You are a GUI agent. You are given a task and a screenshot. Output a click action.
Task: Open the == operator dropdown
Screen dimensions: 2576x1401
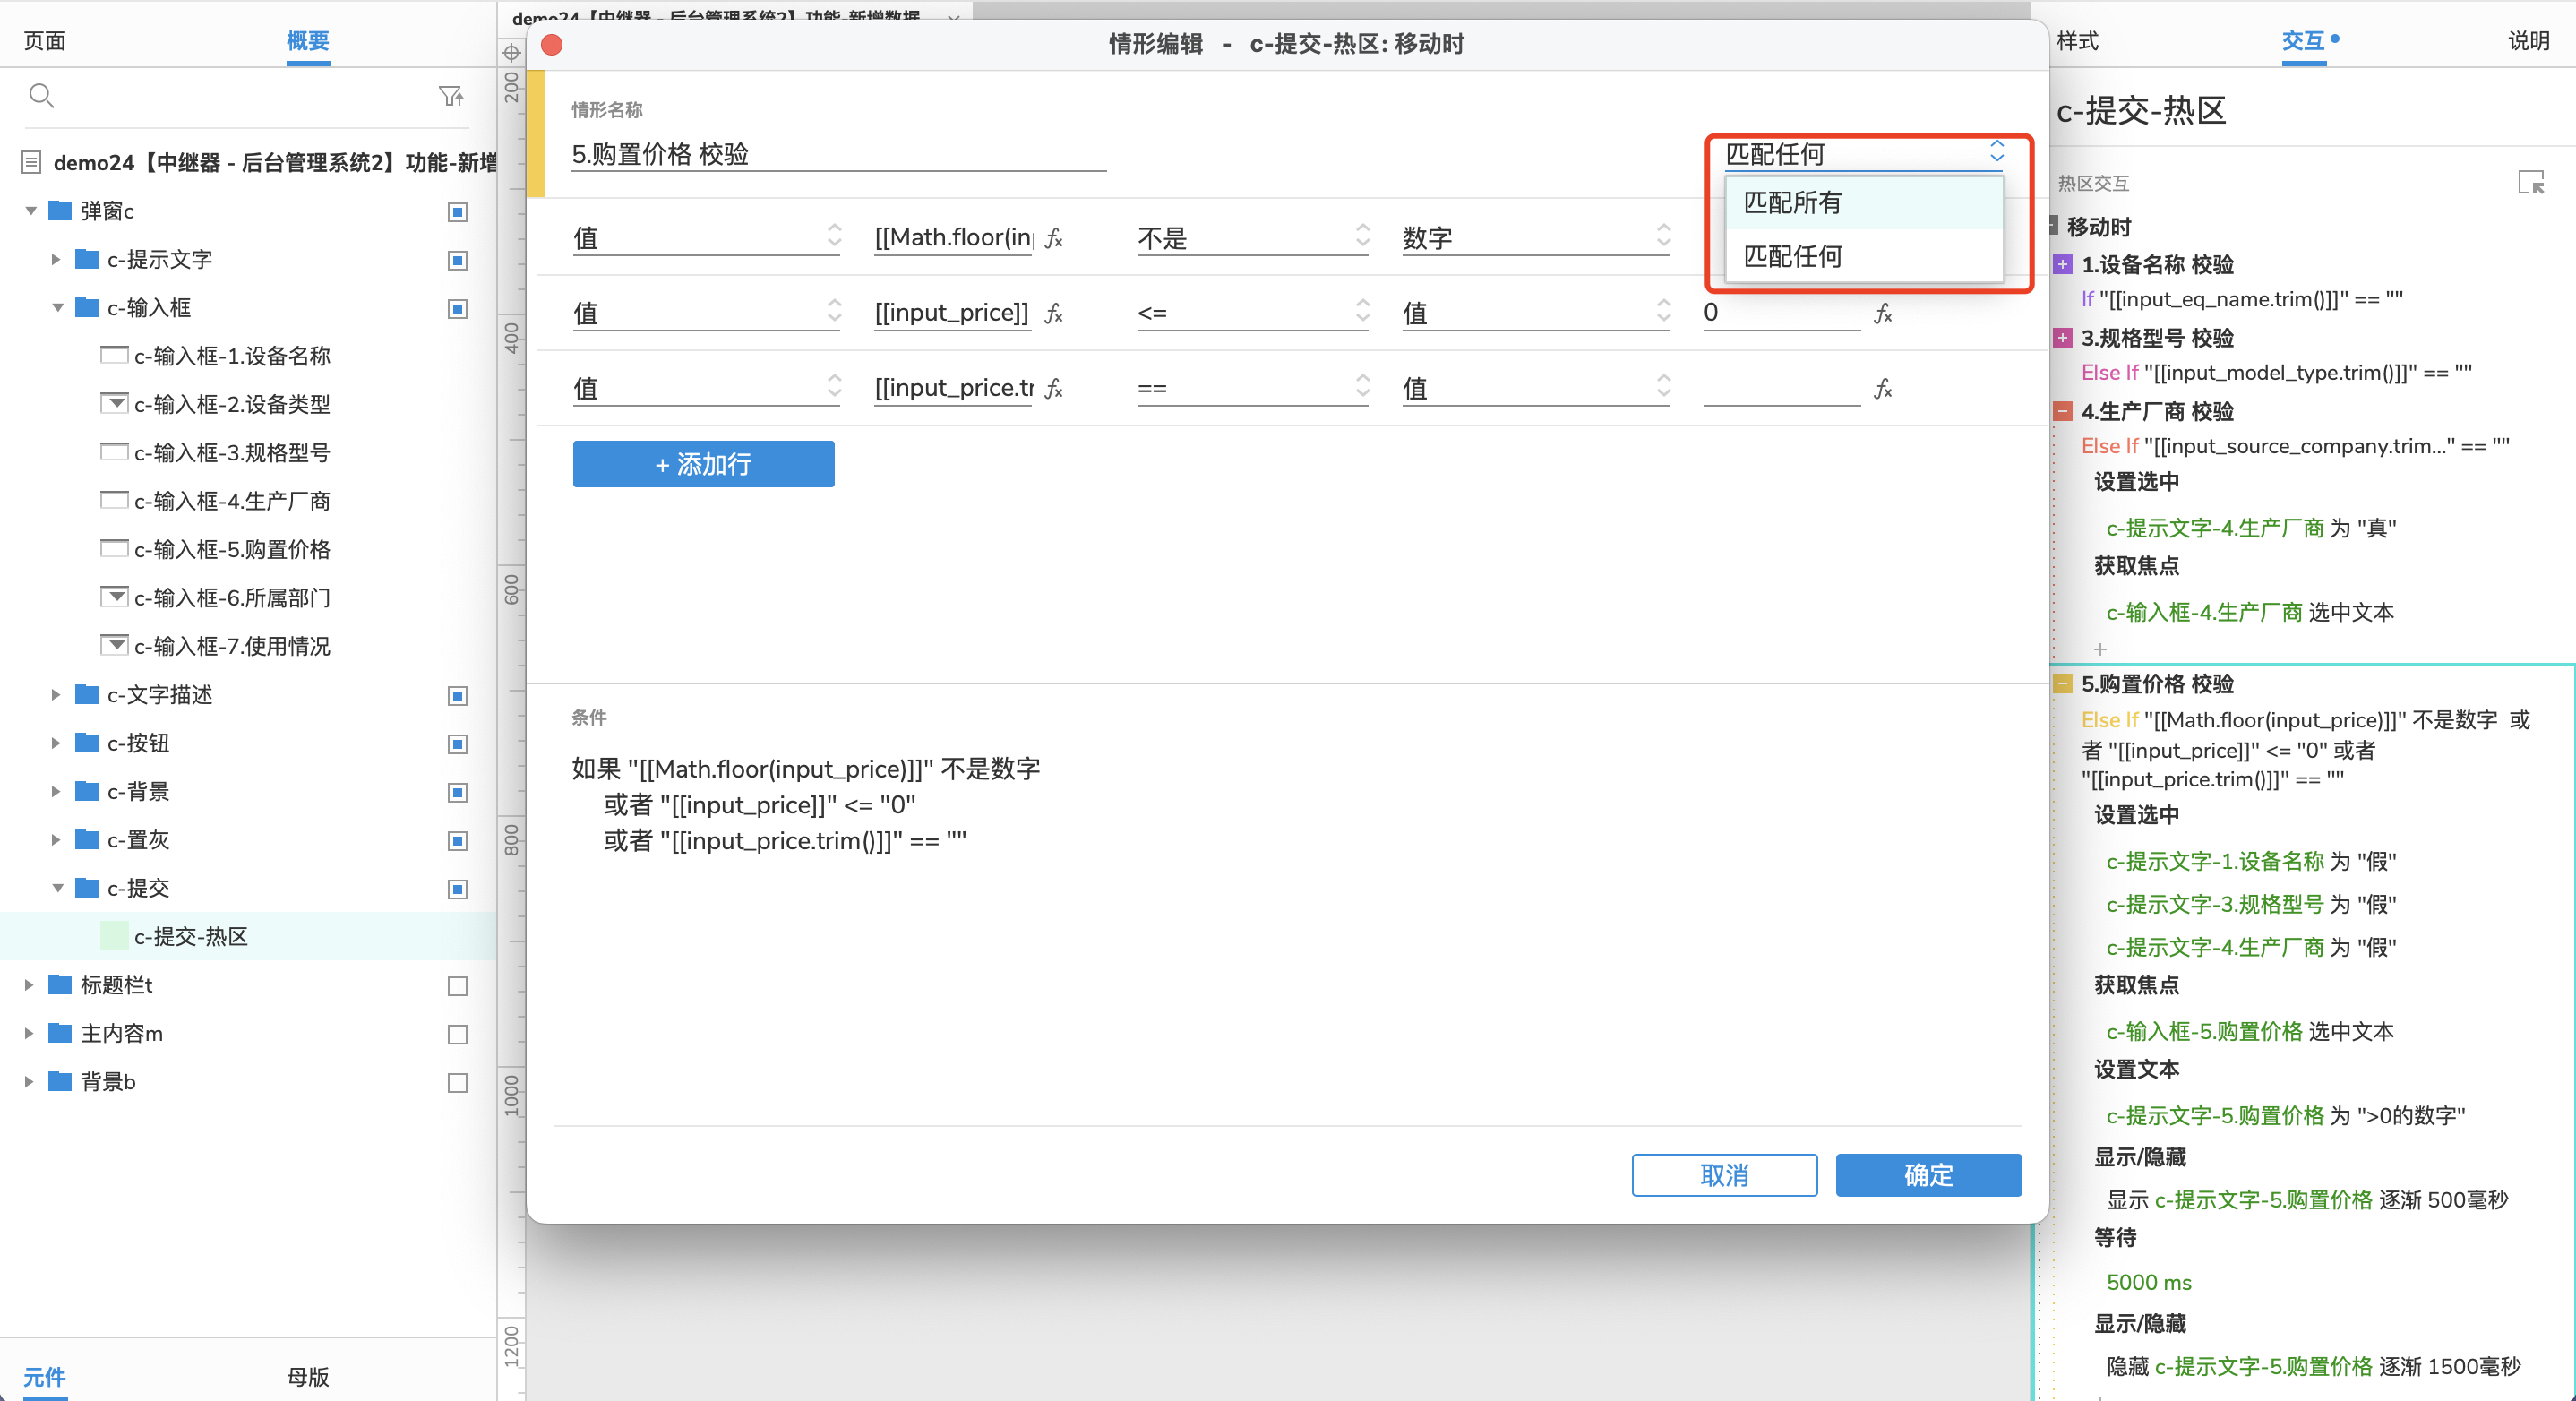[x=1253, y=388]
